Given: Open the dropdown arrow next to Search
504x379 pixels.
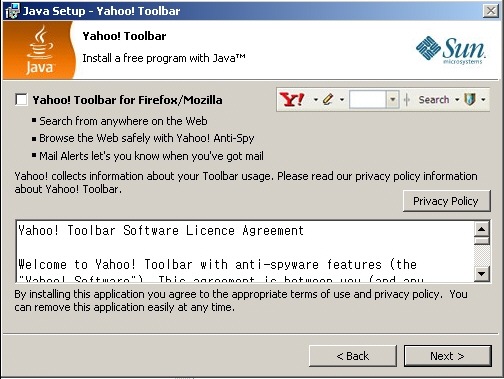Looking at the screenshot, I should (457, 99).
